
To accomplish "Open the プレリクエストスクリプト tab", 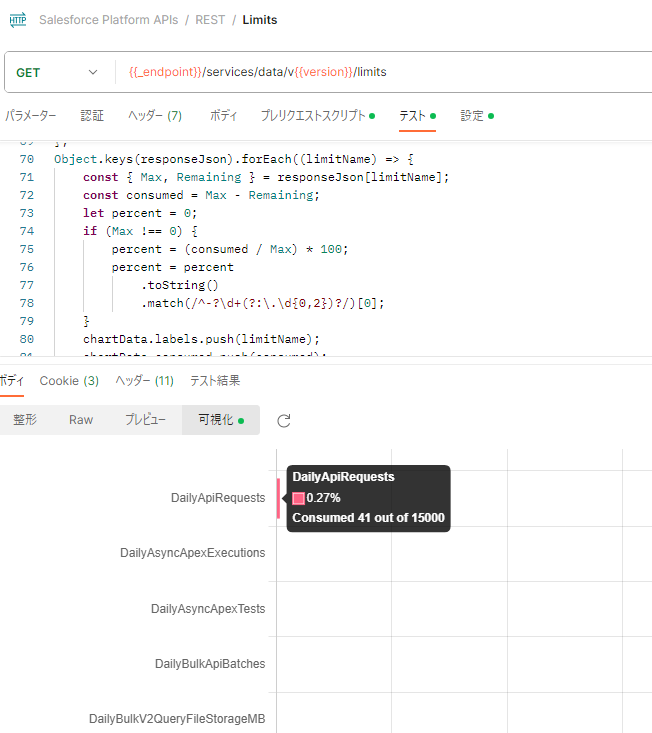I will [318, 115].
